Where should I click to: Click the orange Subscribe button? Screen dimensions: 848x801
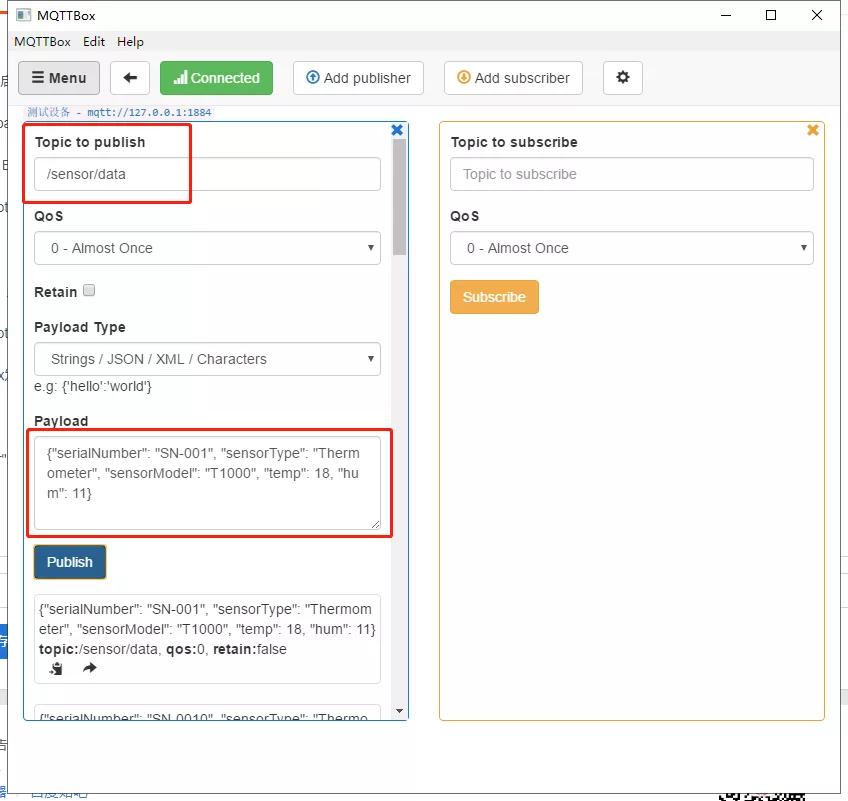click(x=494, y=297)
